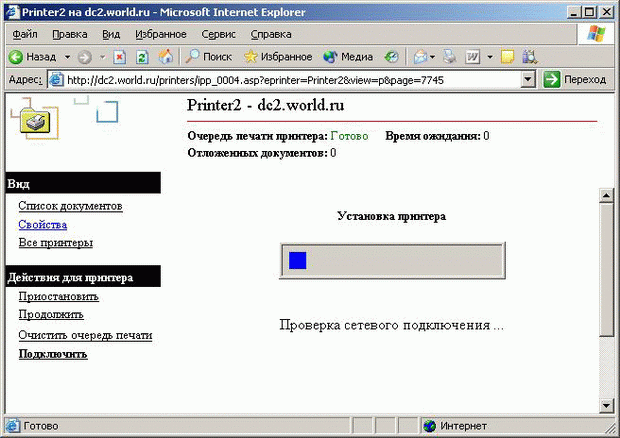Open the Поиск search pane
This screenshot has height=438, width=620.
click(208, 57)
